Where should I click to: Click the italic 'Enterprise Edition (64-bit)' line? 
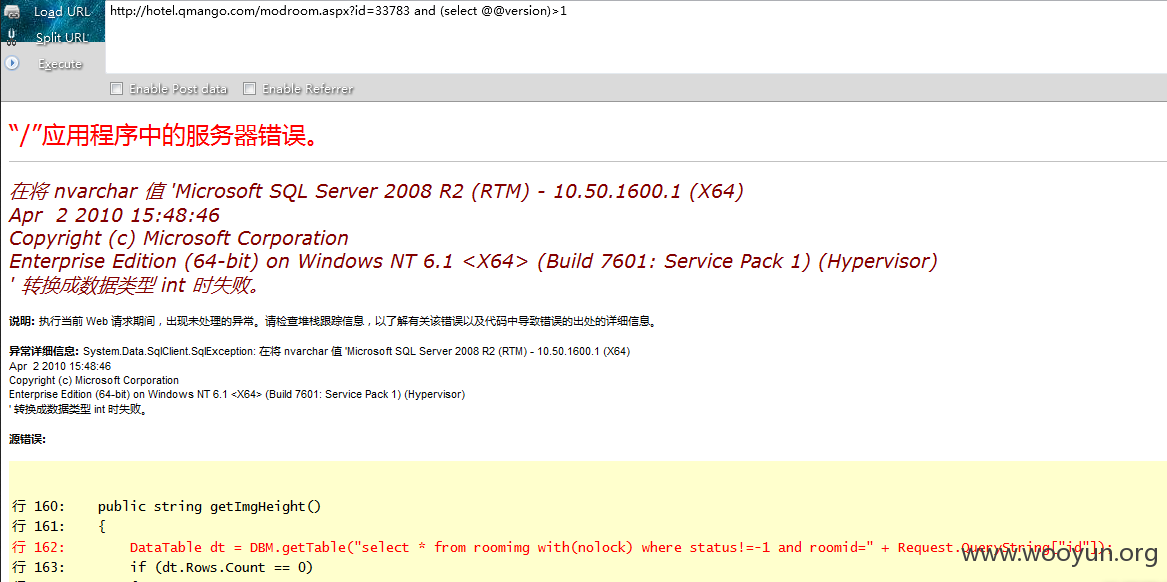pyautogui.click(x=473, y=261)
